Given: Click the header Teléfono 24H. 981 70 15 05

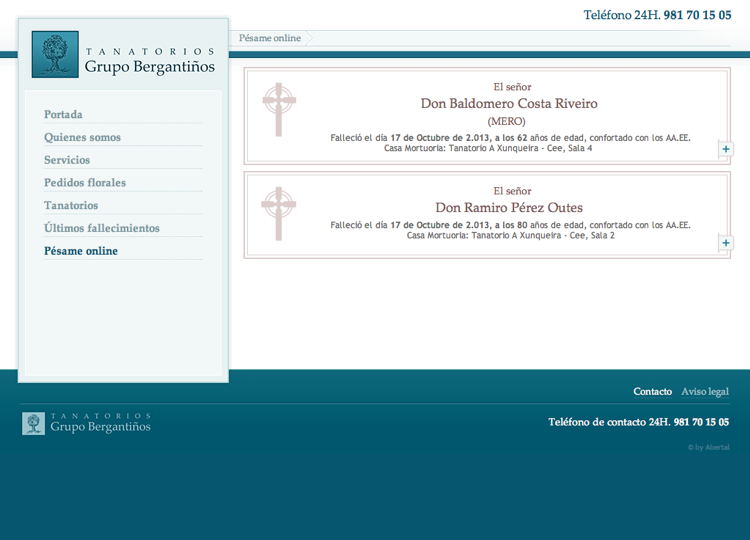Looking at the screenshot, I should click(657, 15).
